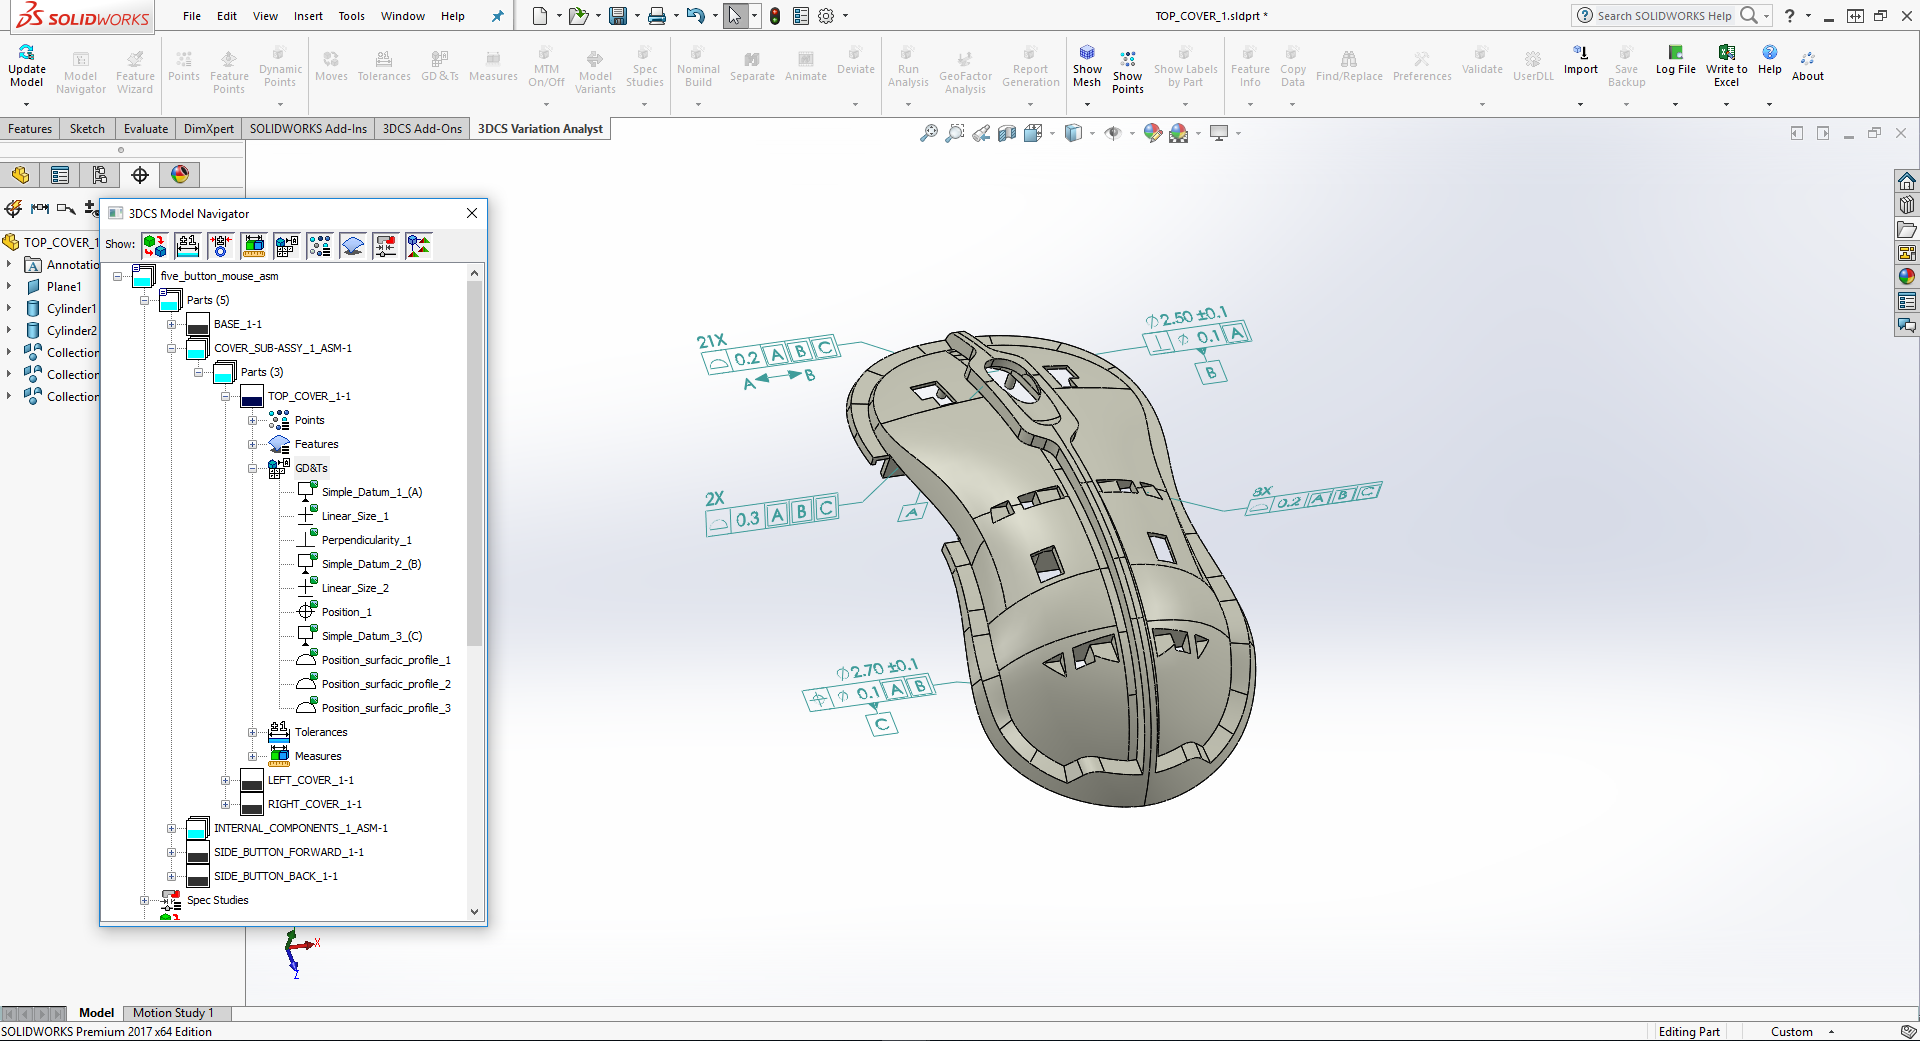Open the Nominal Build tool
This screenshot has width=1920, height=1041.
click(697, 66)
